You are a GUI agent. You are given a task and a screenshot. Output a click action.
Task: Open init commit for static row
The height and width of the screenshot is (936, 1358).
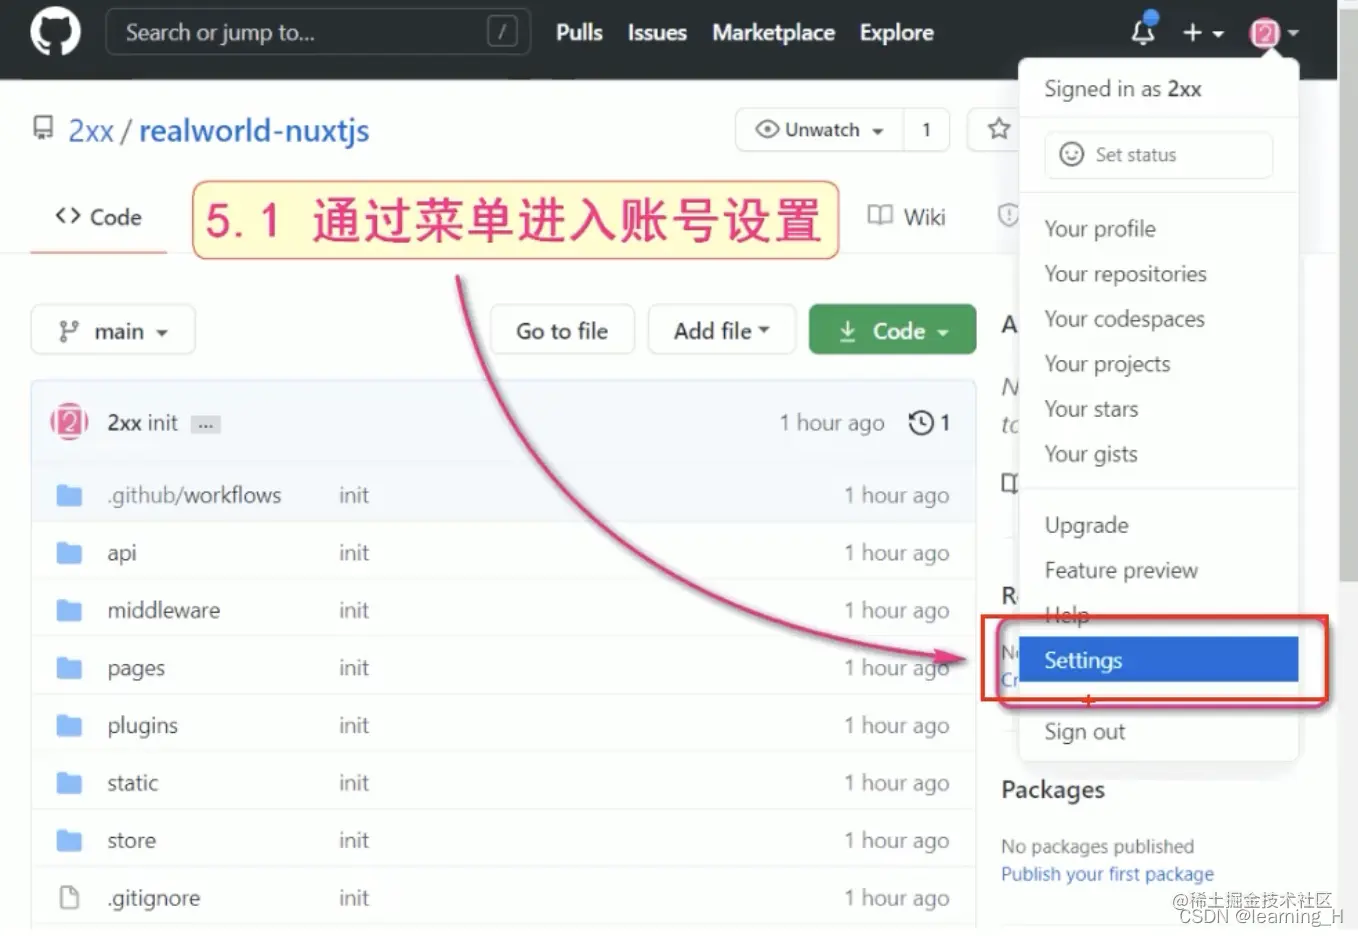[x=354, y=783]
